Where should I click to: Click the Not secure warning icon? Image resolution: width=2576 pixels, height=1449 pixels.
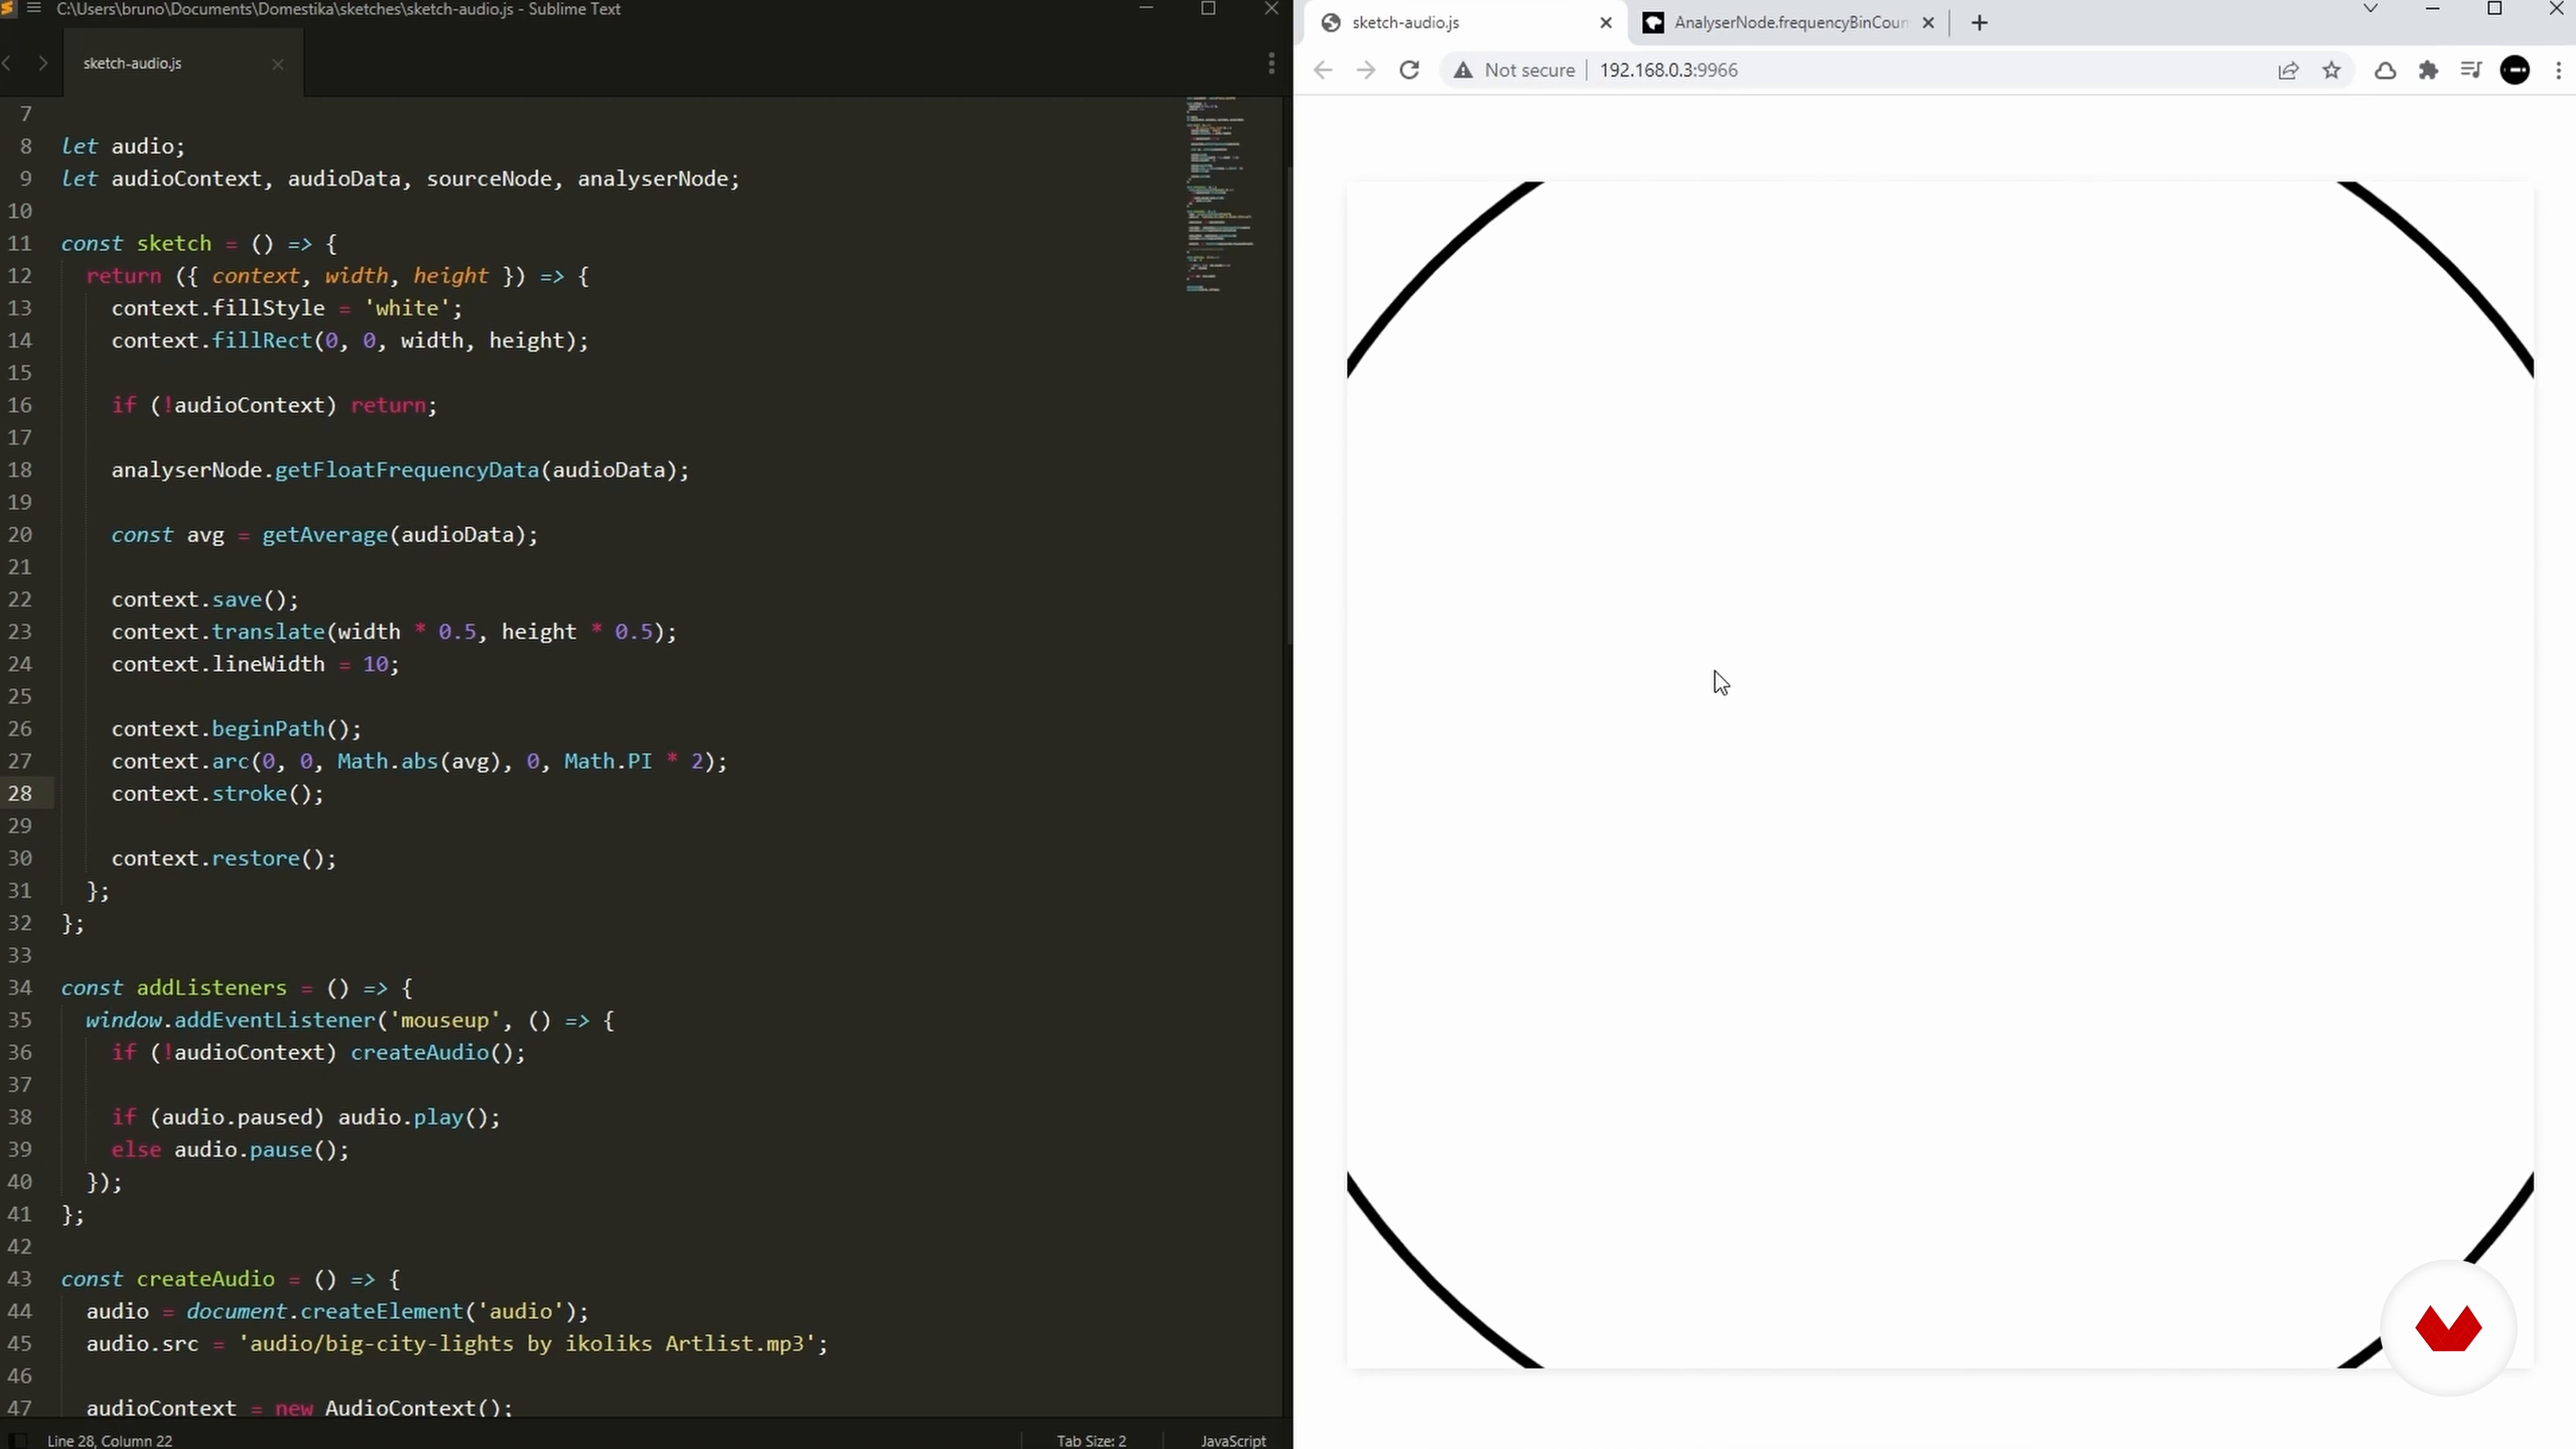(1463, 70)
